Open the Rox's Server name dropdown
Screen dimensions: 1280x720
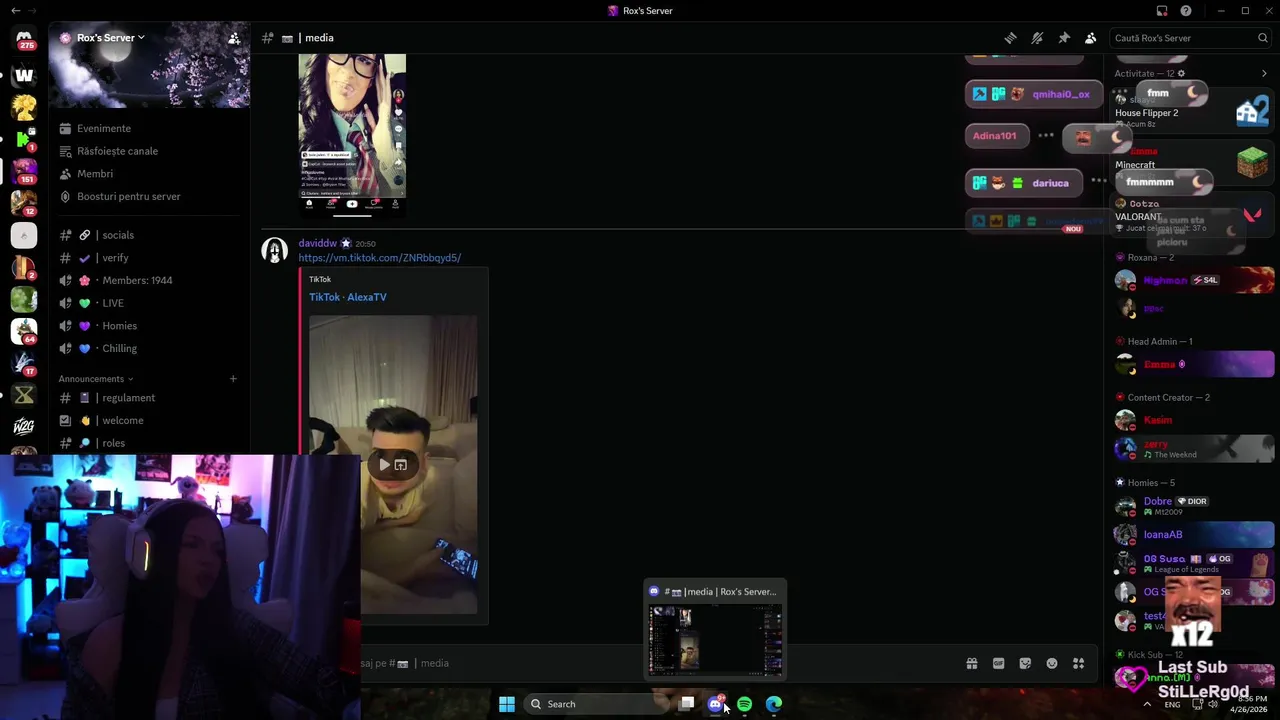pyautogui.click(x=110, y=38)
